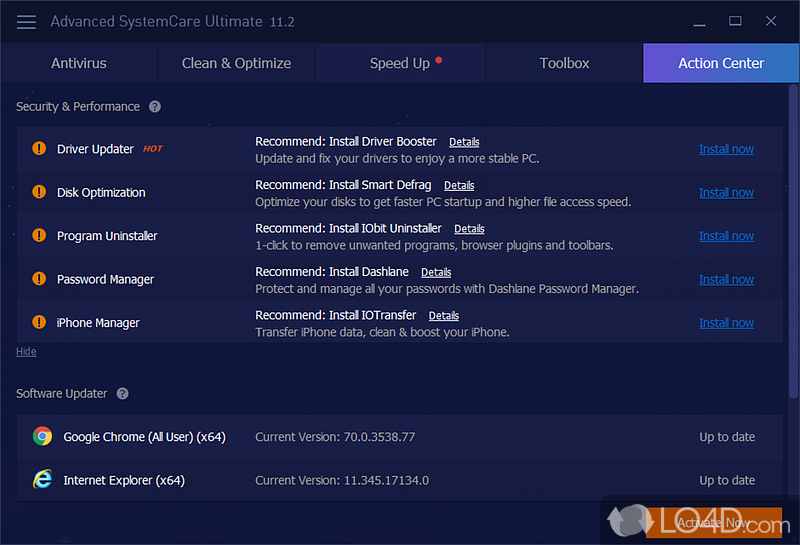Click Recommend: Install Smart Defrag text
800x545 pixels.
pyautogui.click(x=343, y=185)
